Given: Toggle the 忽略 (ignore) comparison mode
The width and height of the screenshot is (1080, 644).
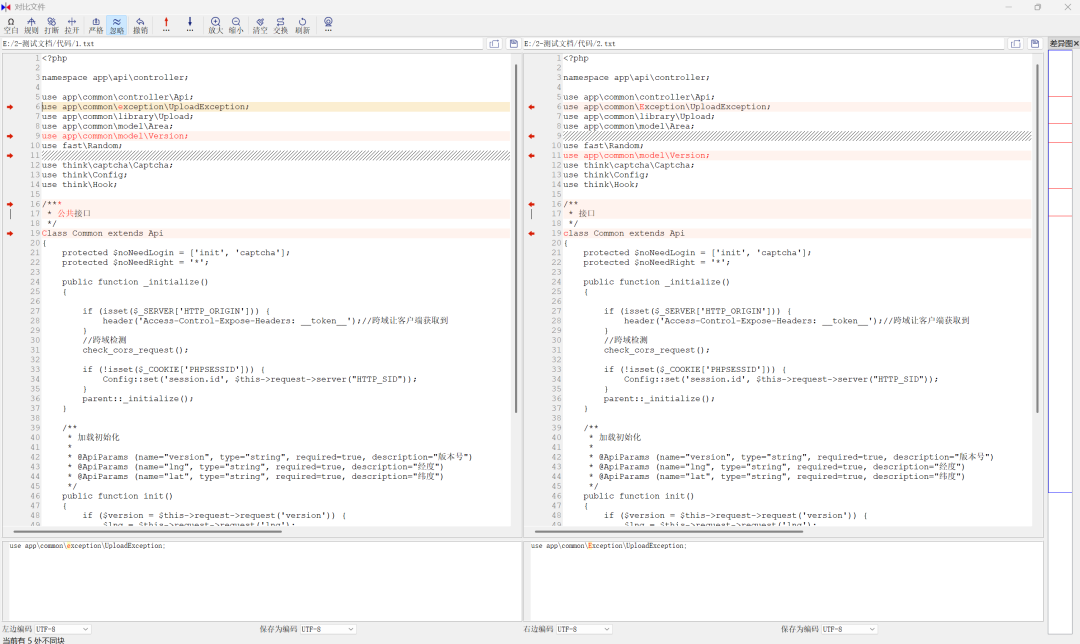Looking at the screenshot, I should point(117,24).
